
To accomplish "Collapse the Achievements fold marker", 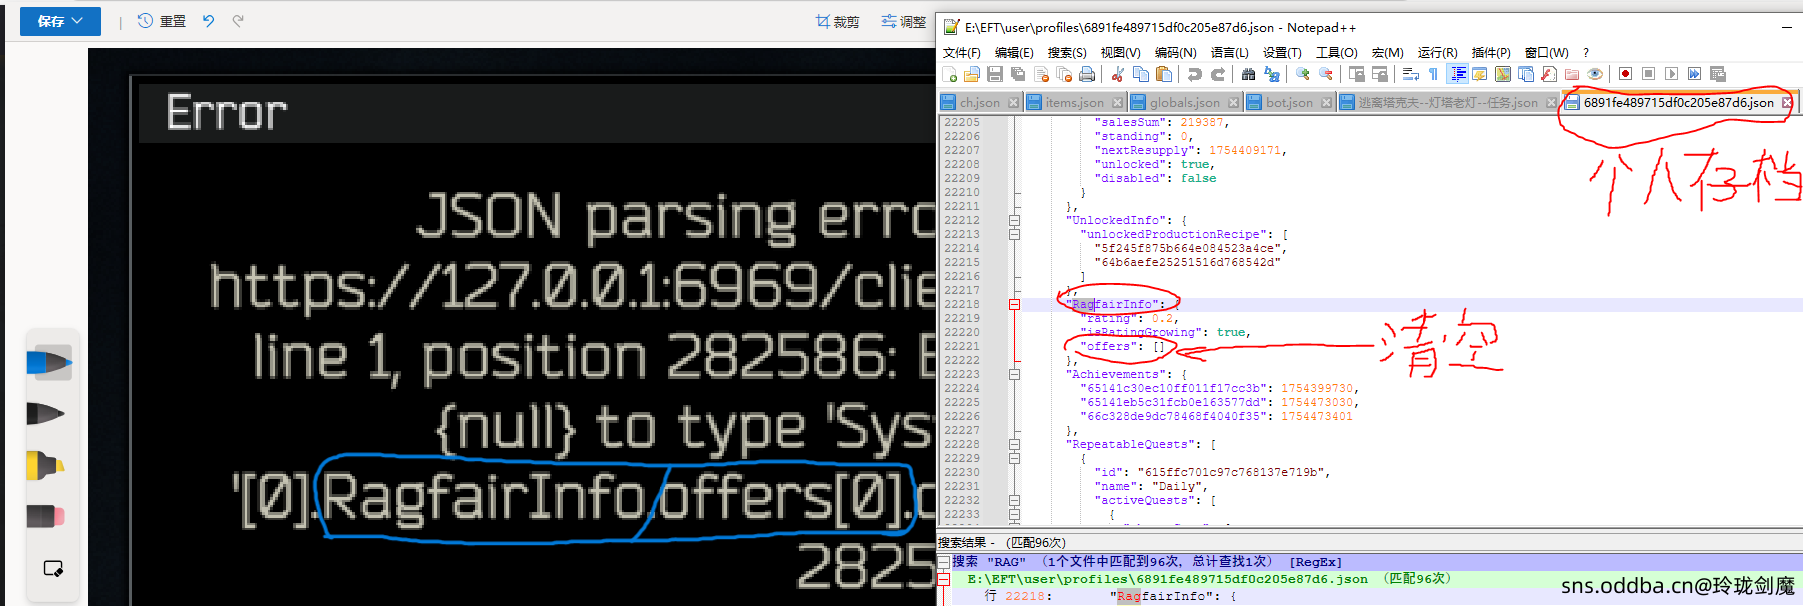I will [1014, 374].
